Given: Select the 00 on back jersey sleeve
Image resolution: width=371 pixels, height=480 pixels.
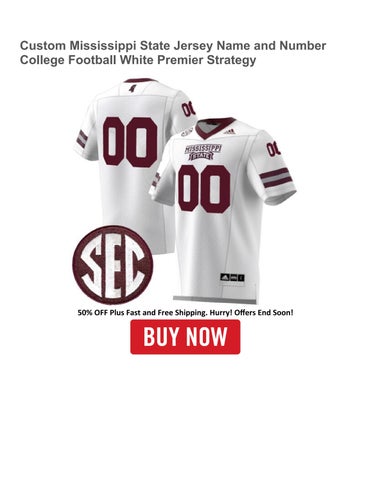Looking at the screenshot, I should pyautogui.click(x=188, y=109).
